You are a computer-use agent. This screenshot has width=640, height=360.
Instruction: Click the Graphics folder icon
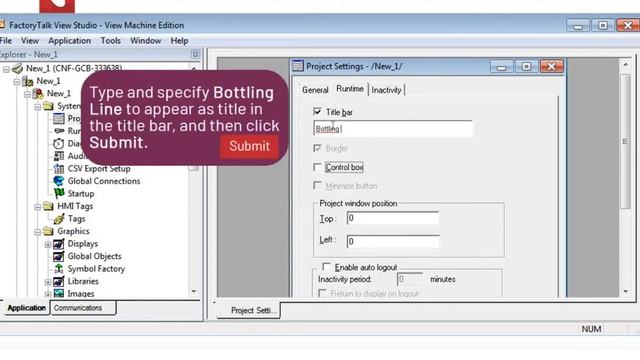tap(48, 231)
